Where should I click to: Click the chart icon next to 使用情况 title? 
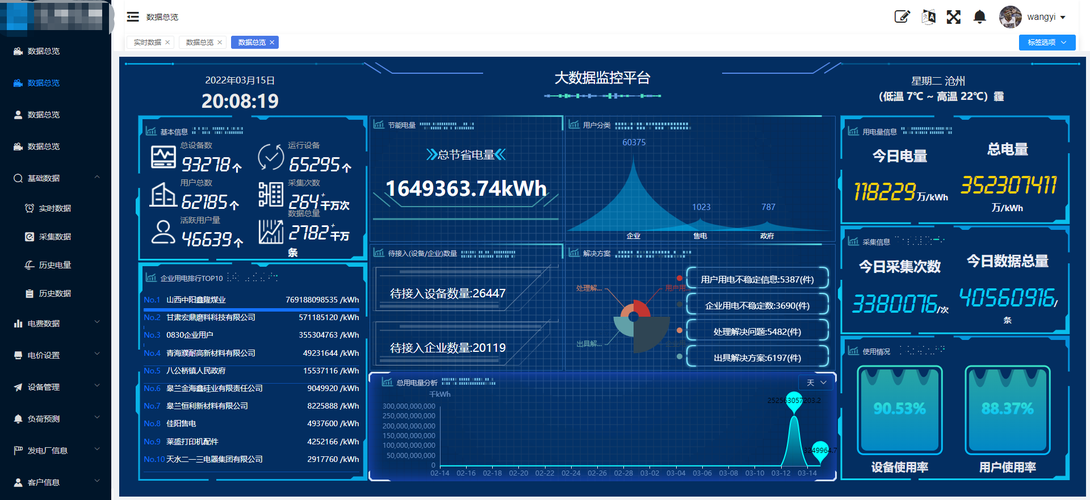tap(852, 351)
